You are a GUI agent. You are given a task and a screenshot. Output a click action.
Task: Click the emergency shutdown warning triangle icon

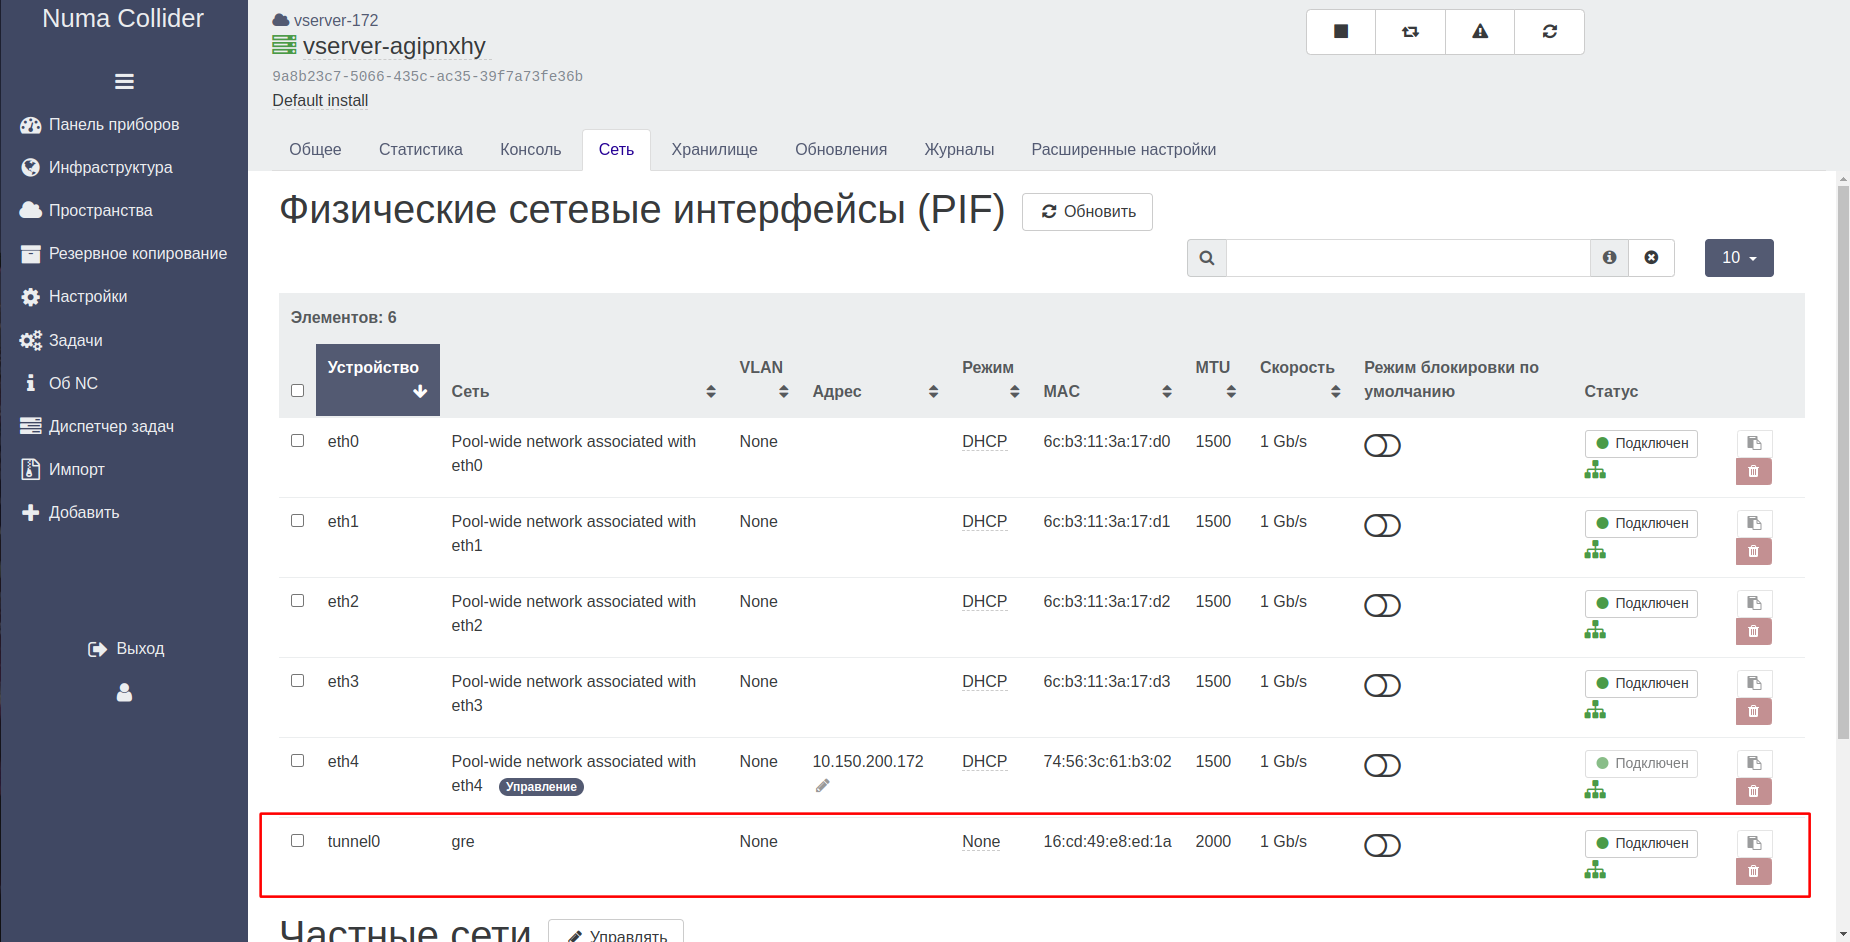point(1480,32)
